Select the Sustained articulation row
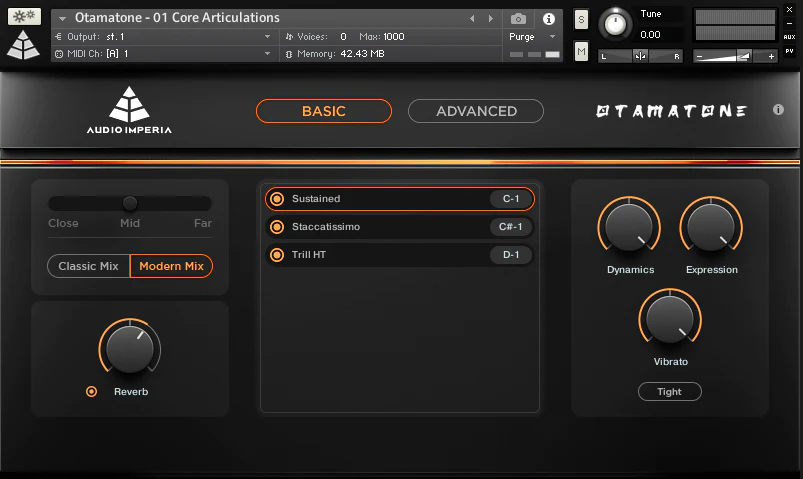Image resolution: width=803 pixels, height=479 pixels. (399, 199)
